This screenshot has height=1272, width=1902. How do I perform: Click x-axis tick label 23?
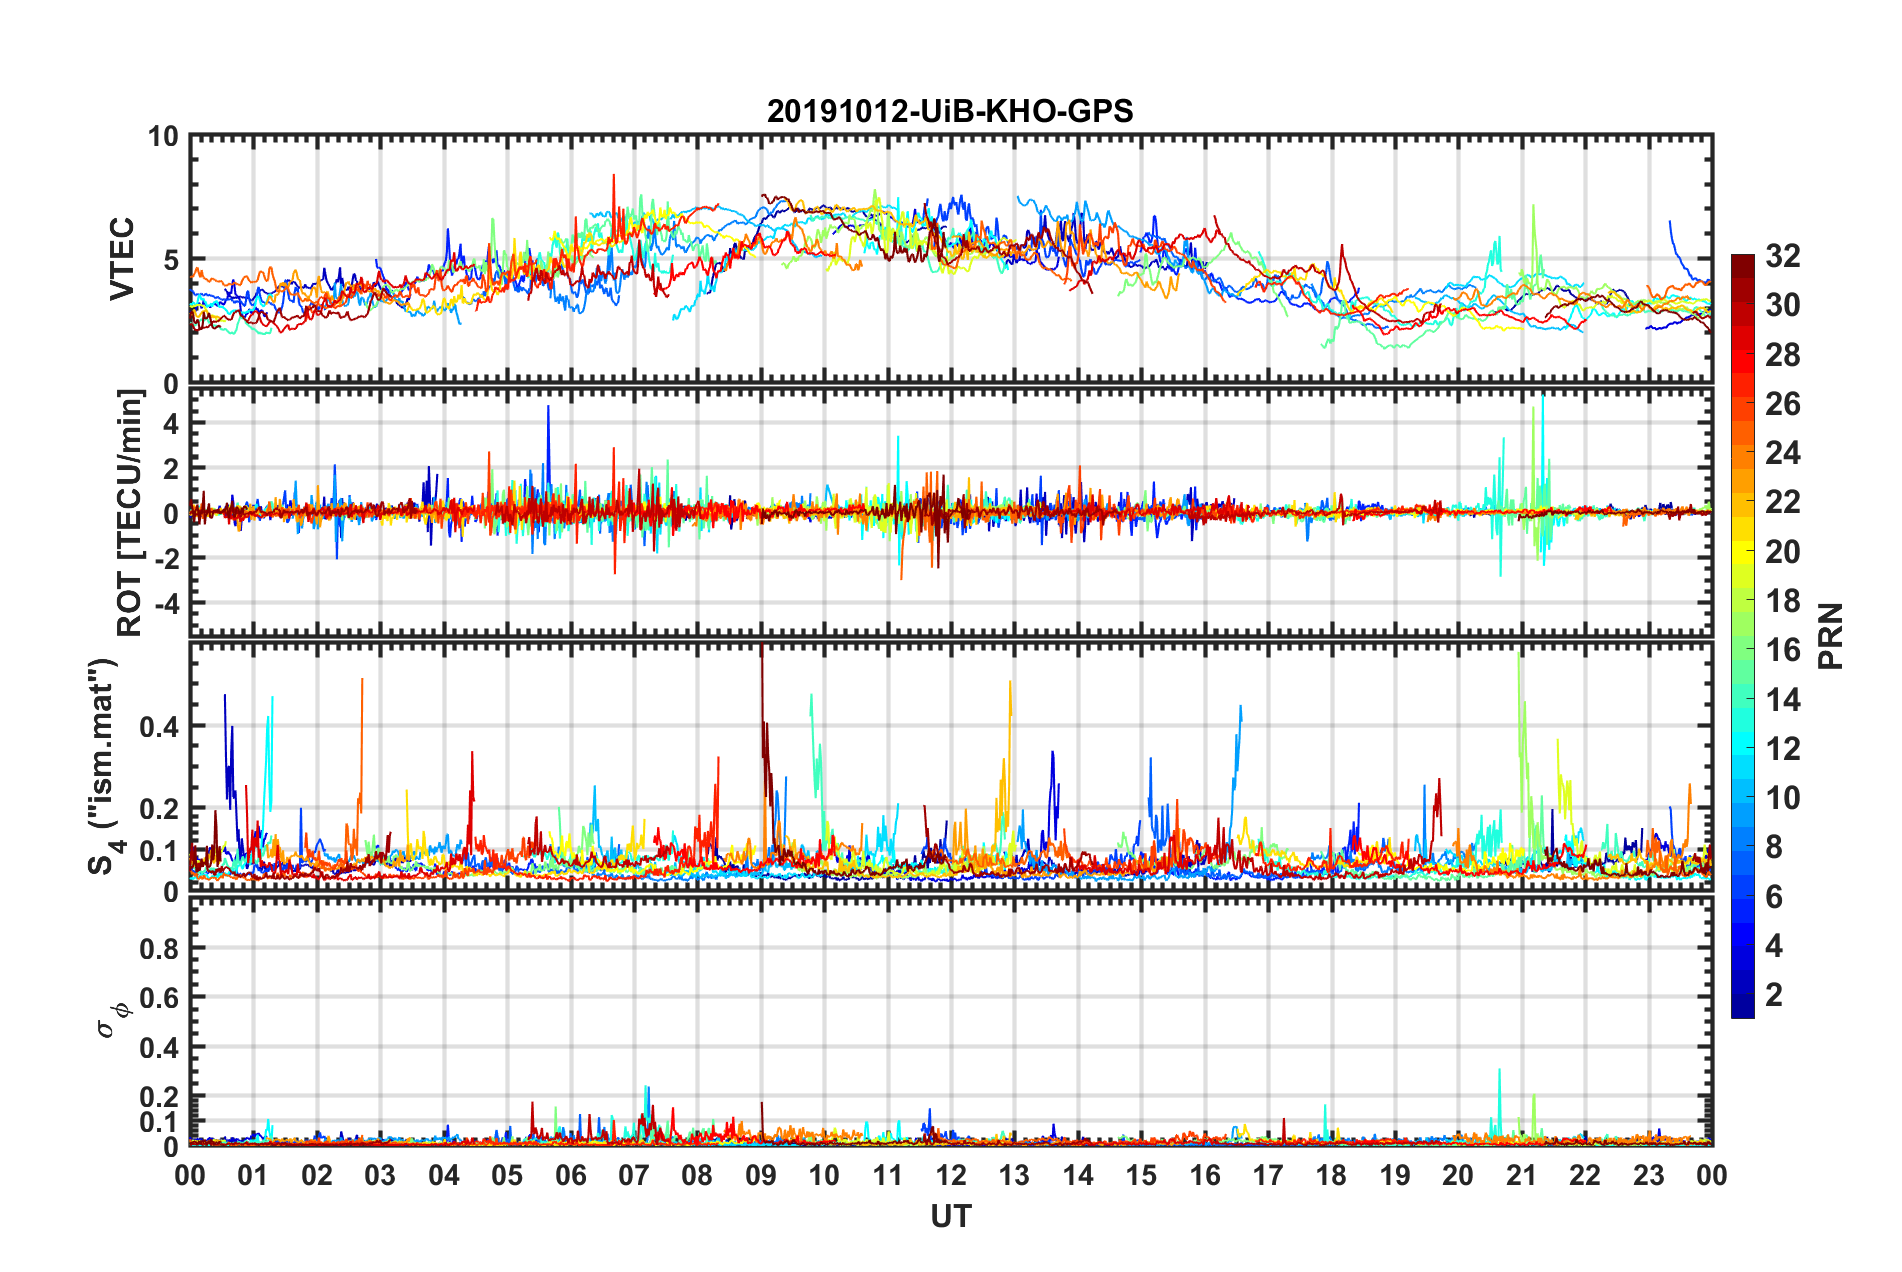[1648, 1175]
